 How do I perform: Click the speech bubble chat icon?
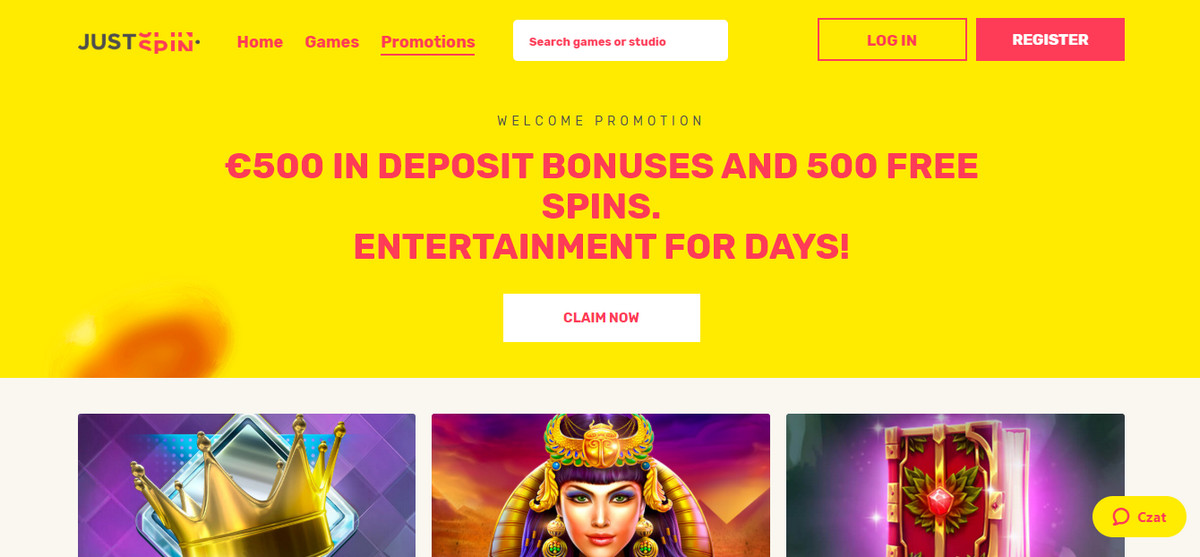pos(1121,517)
